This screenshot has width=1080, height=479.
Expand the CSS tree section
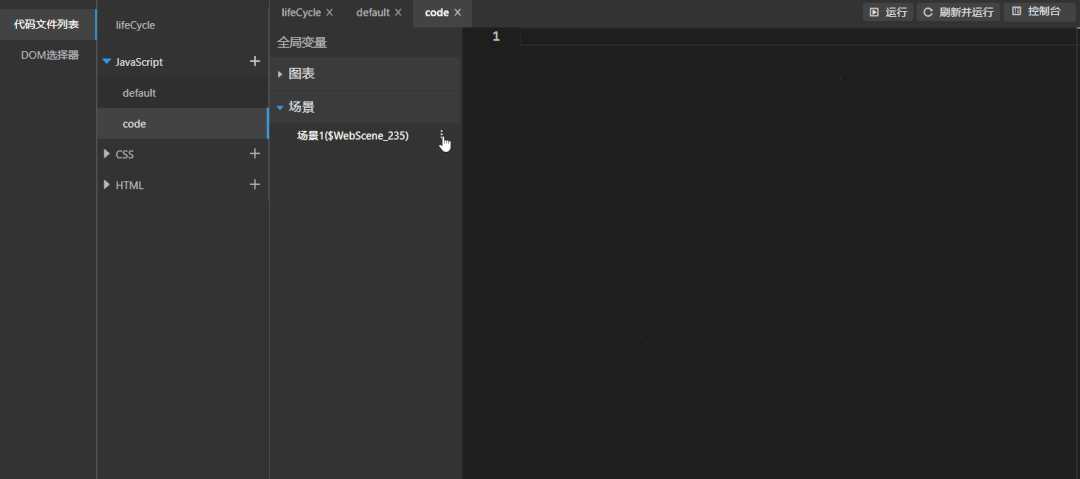[107, 154]
